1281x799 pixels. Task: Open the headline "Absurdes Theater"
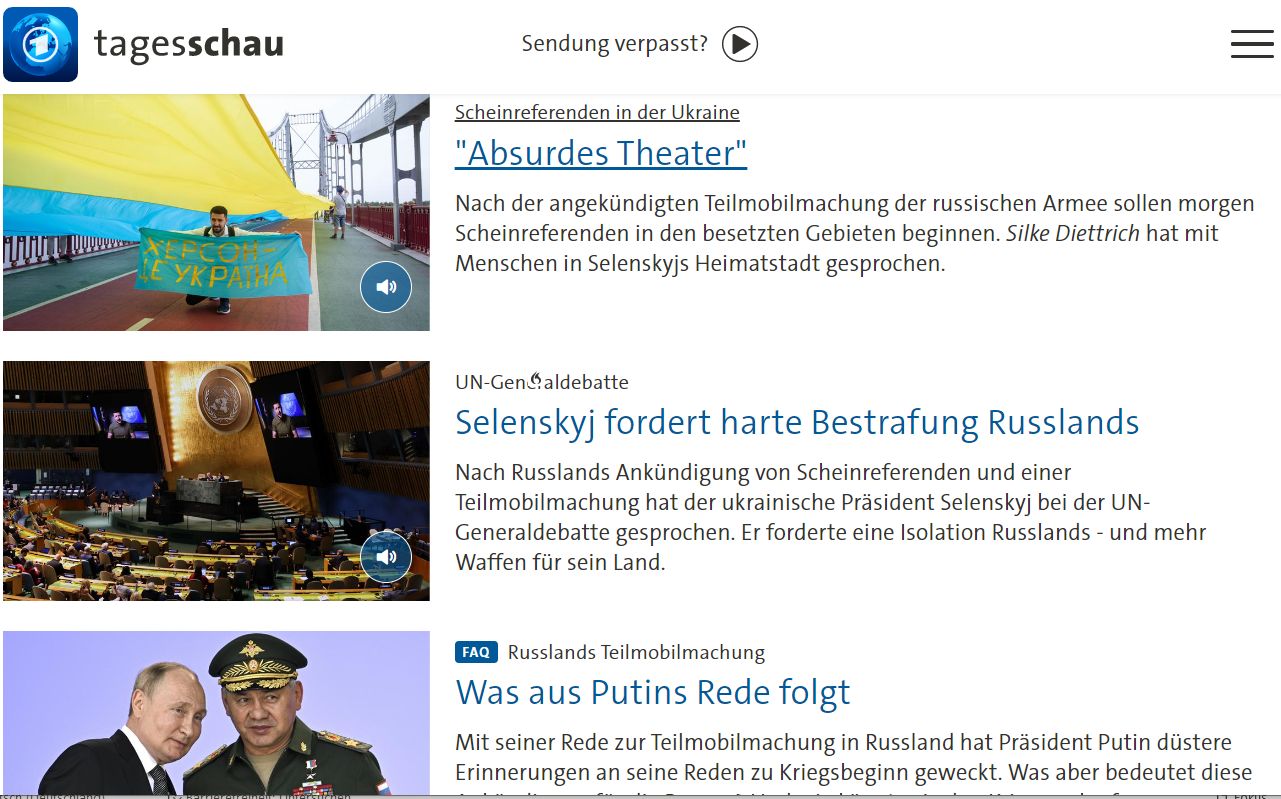click(x=601, y=153)
